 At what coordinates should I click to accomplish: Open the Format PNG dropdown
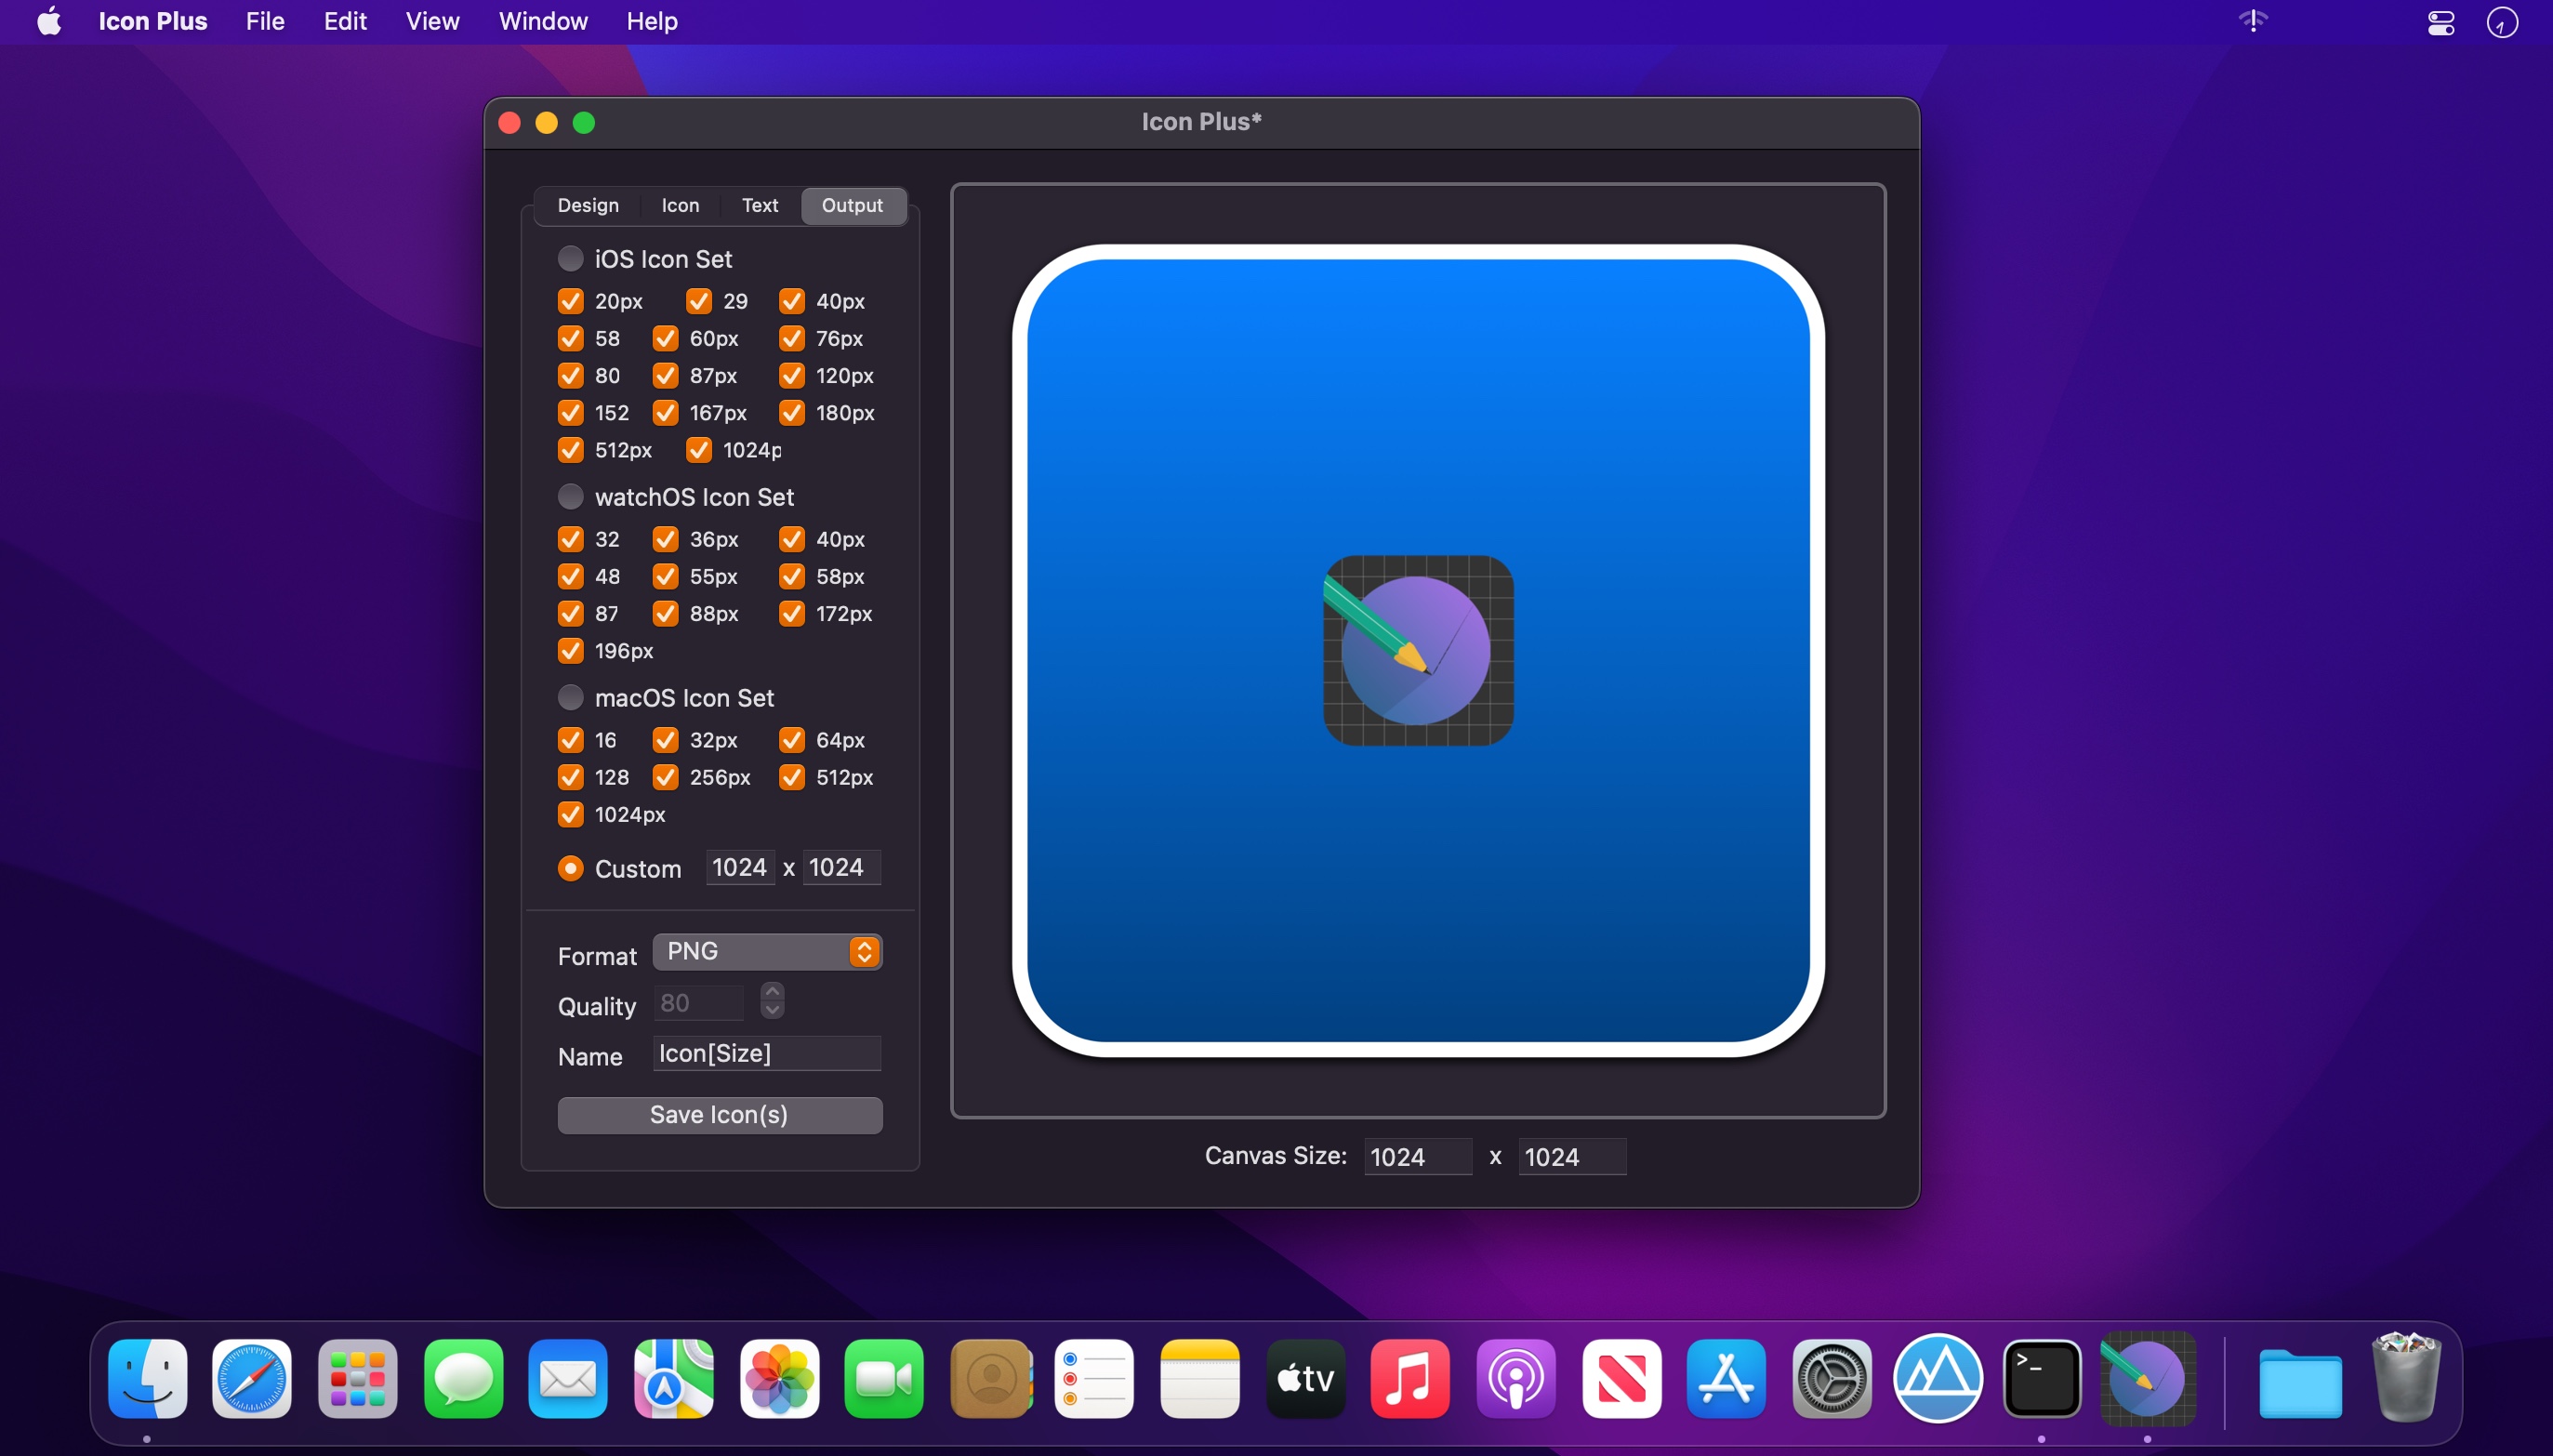767,951
